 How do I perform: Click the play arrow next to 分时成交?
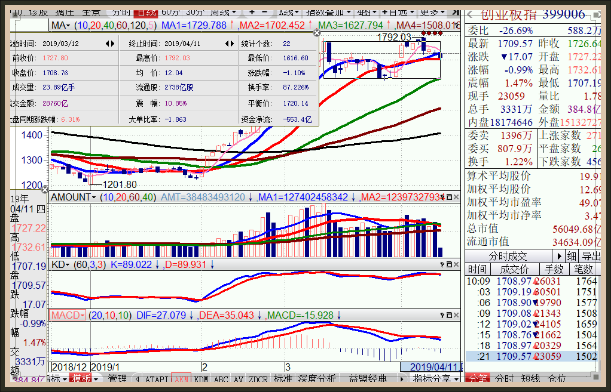[559, 256]
